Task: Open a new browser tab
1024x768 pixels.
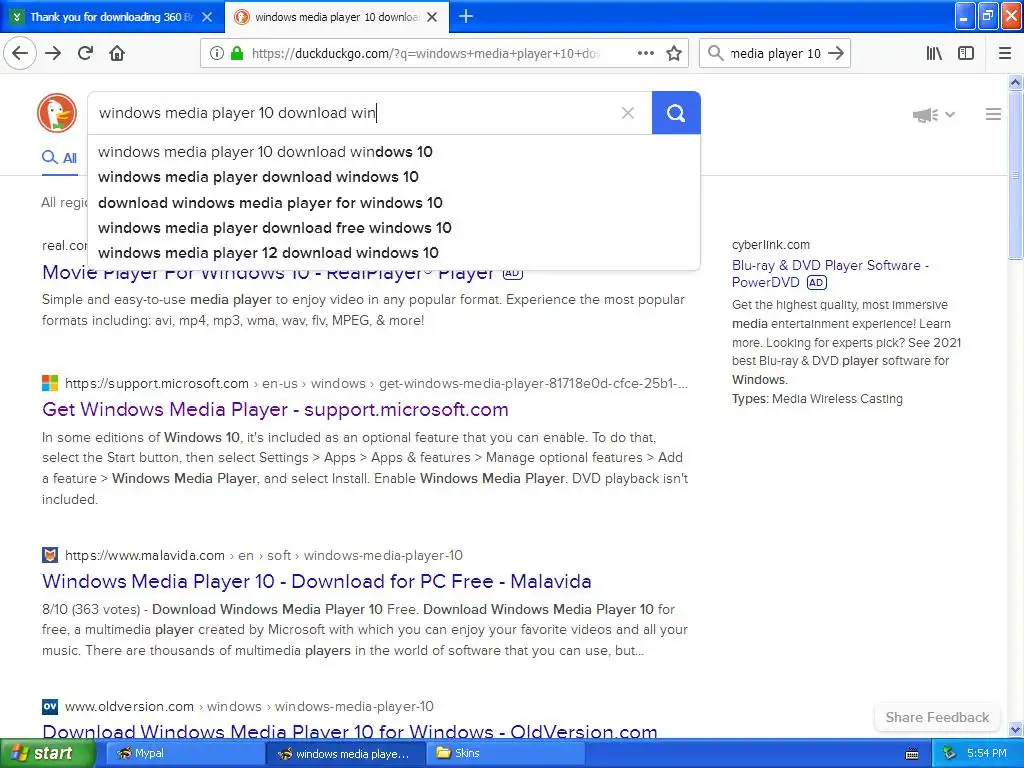Action: (466, 16)
